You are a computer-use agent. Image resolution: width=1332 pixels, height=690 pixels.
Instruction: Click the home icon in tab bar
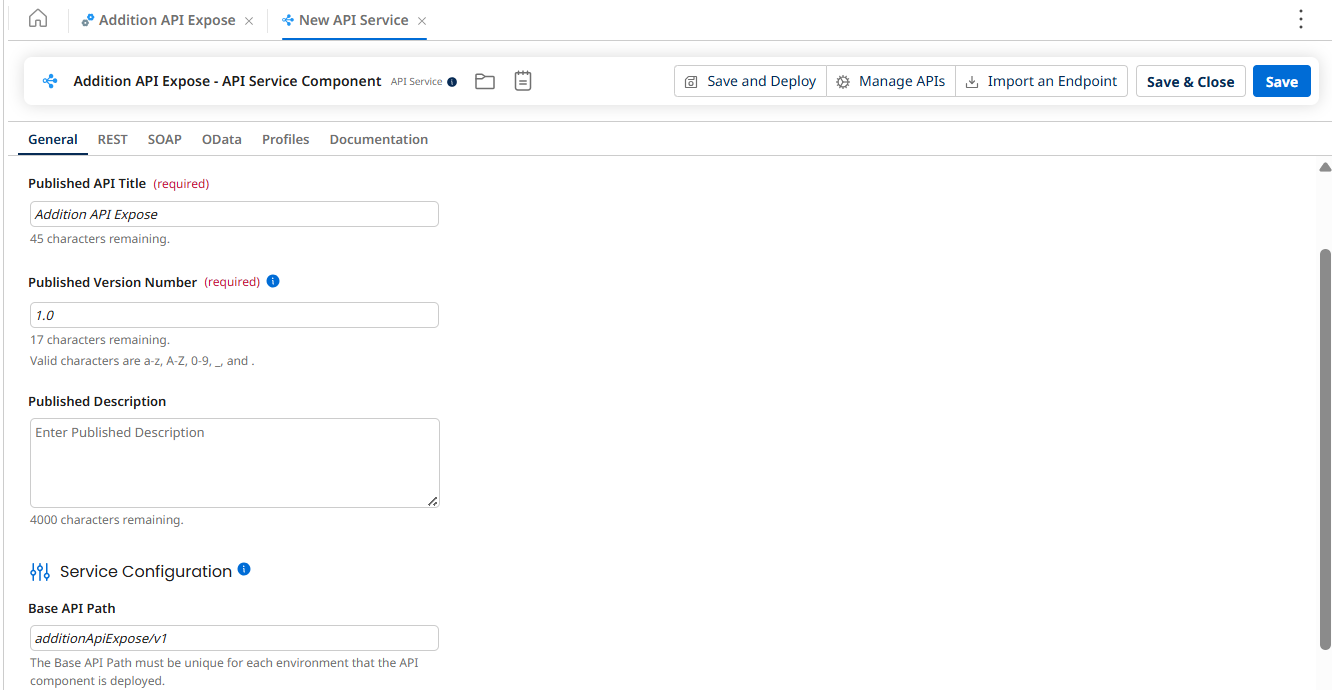coord(37,19)
